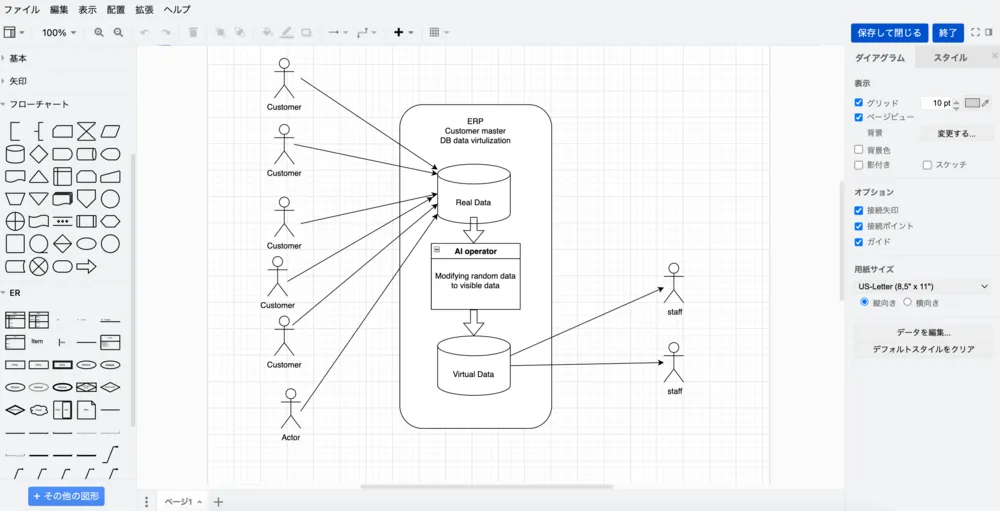Open the US-Letter paper size dropdown
This screenshot has width=1000, height=511.
coord(923,286)
